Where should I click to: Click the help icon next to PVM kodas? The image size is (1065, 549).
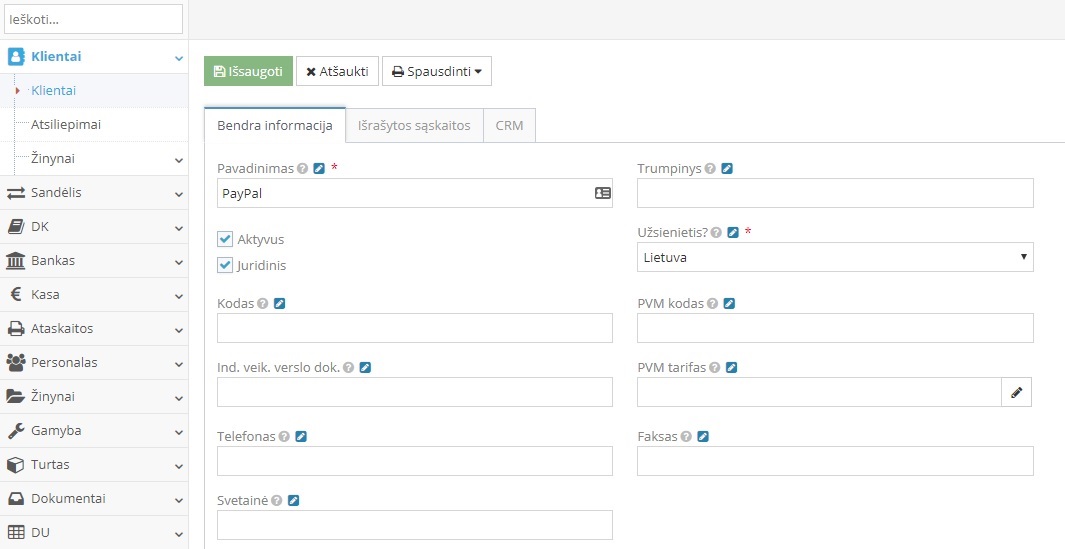pyautogui.click(x=712, y=304)
